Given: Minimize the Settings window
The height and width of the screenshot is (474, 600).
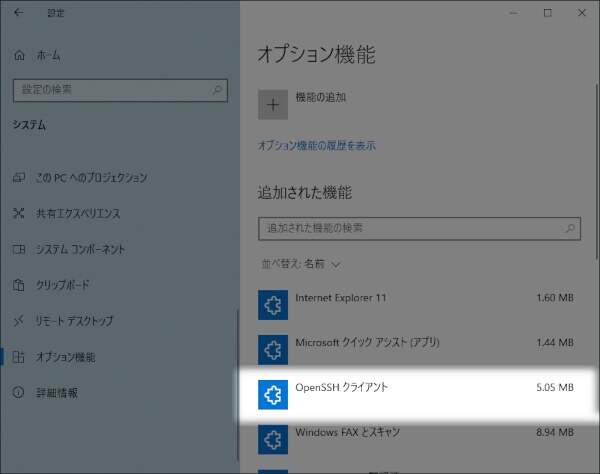Looking at the screenshot, I should pos(514,13).
